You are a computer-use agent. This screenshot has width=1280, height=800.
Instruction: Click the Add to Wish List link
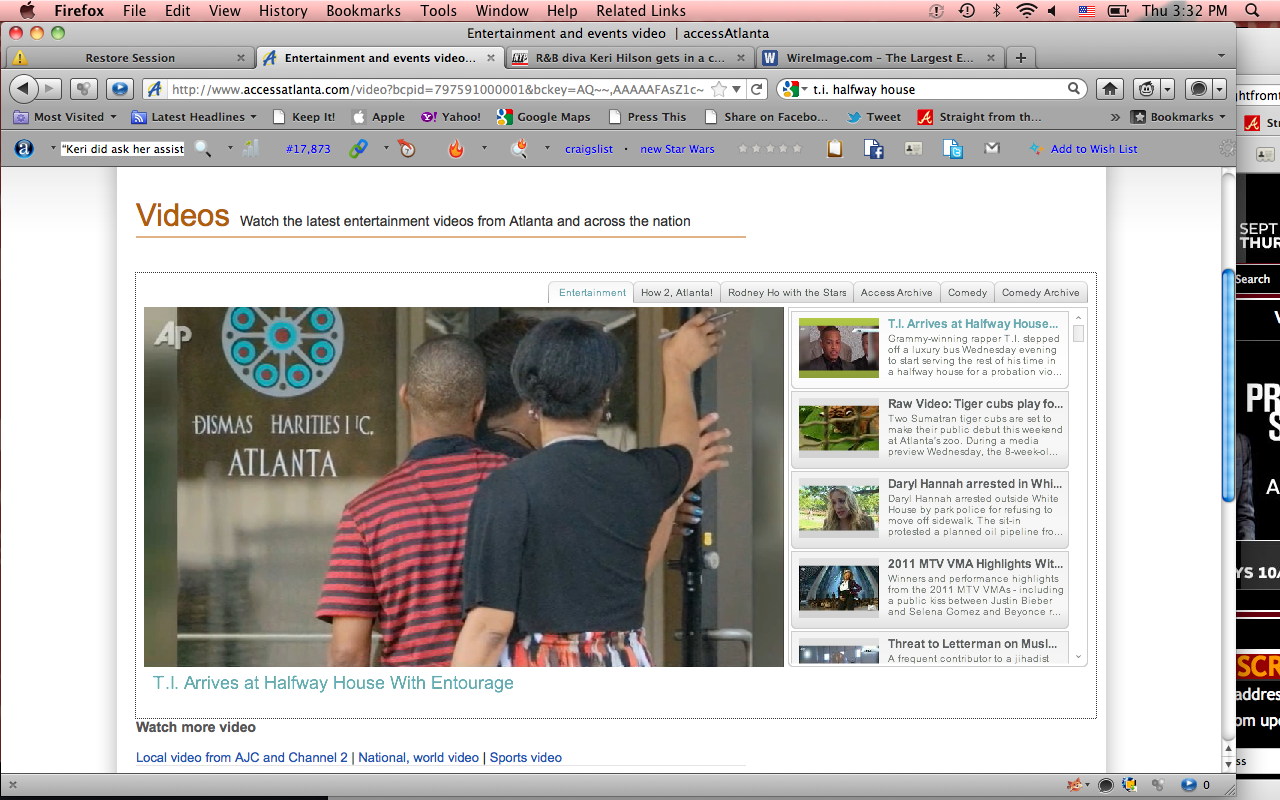pos(1093,149)
